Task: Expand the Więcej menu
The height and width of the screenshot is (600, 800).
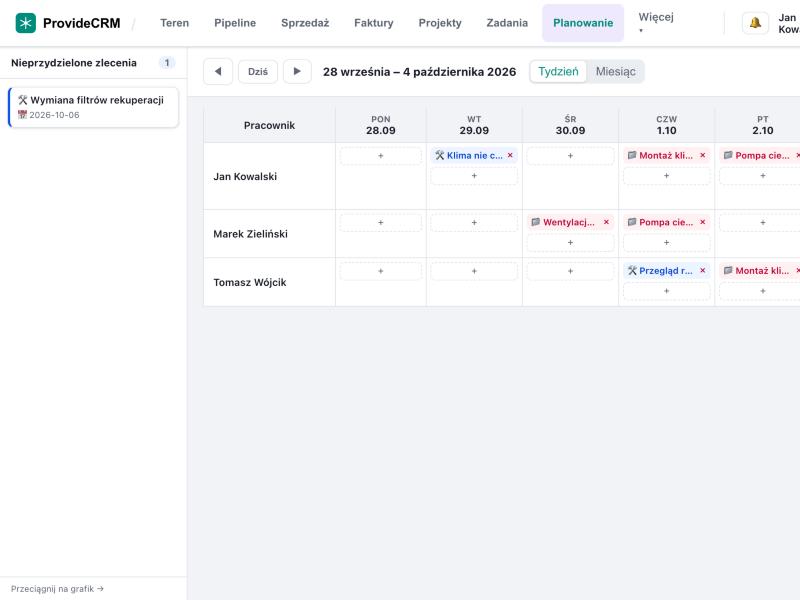Action: click(656, 23)
